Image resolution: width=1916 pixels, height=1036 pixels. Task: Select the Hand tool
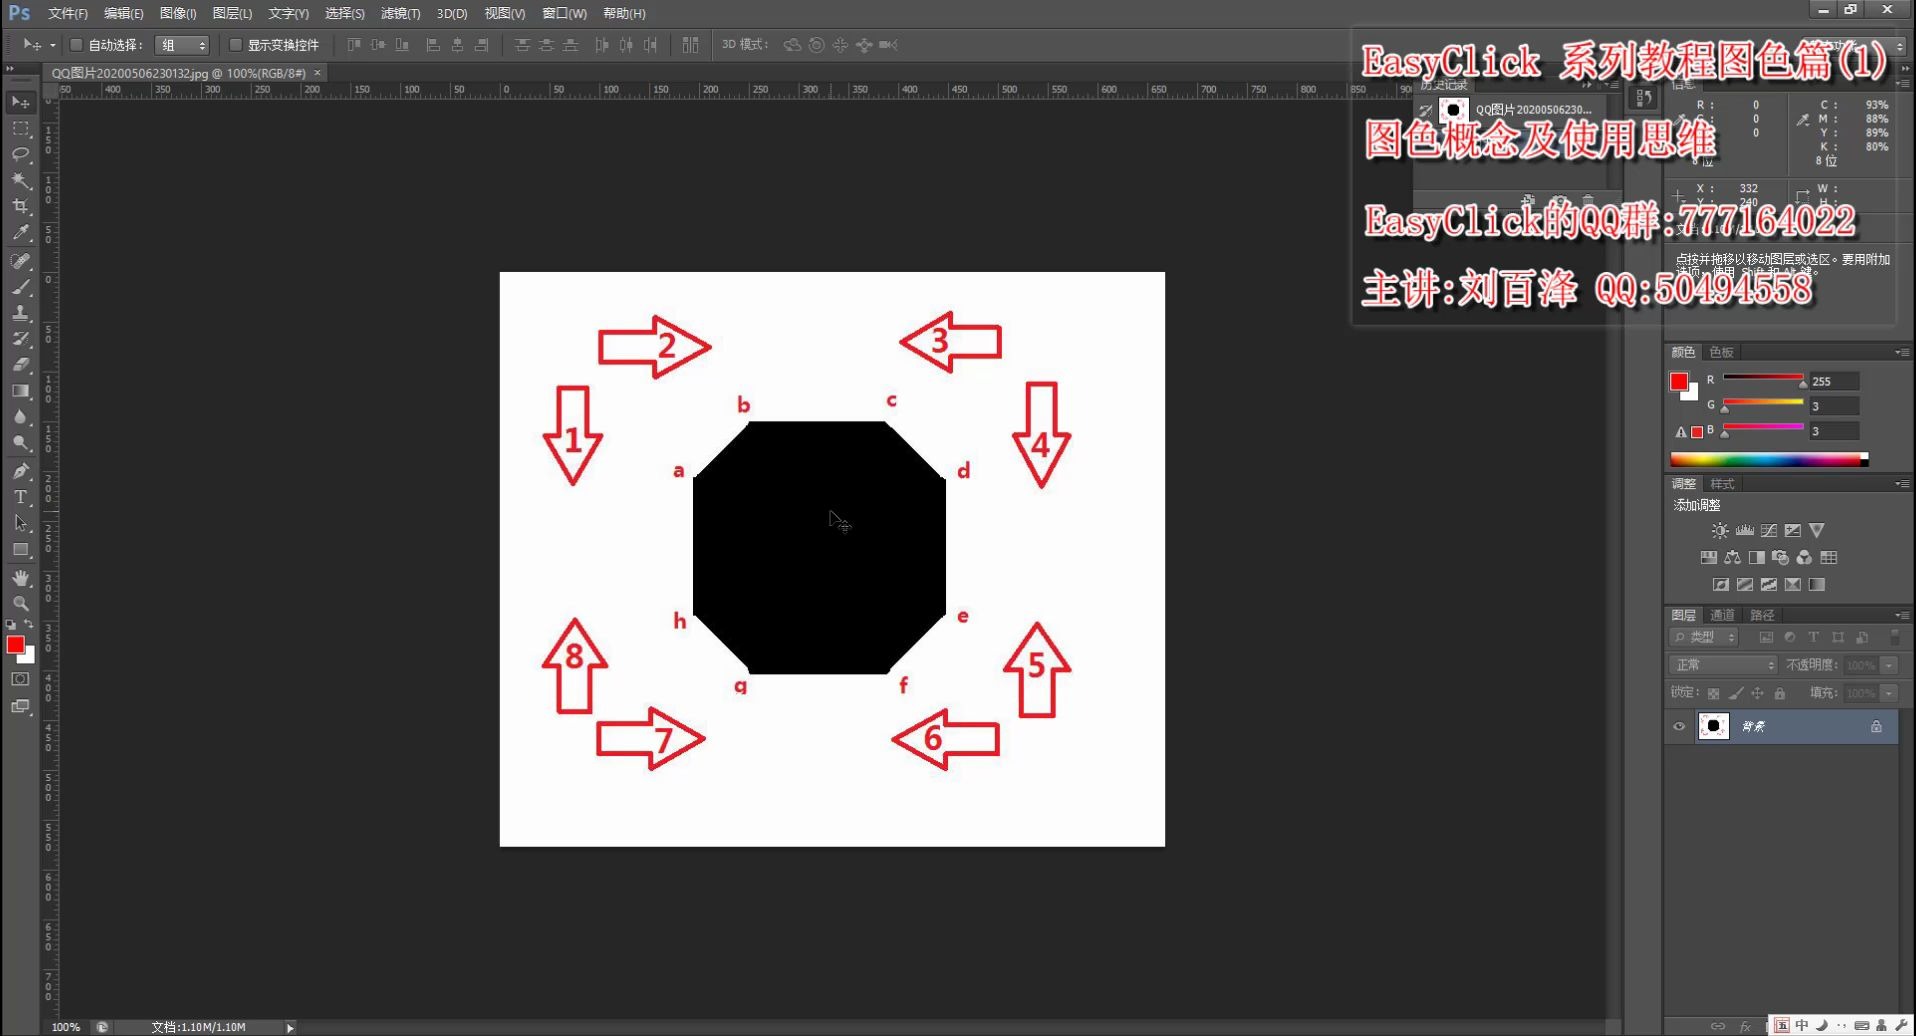(20, 578)
